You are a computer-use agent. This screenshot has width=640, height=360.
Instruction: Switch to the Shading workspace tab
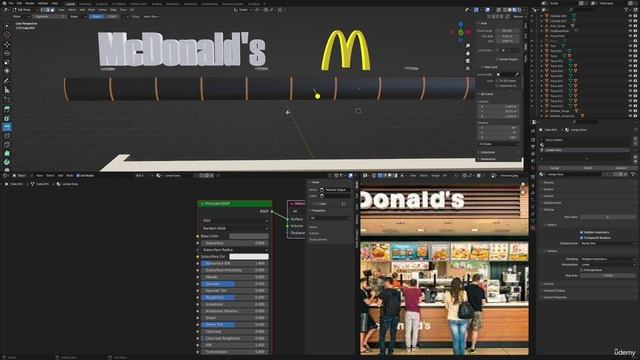[x=157, y=4]
